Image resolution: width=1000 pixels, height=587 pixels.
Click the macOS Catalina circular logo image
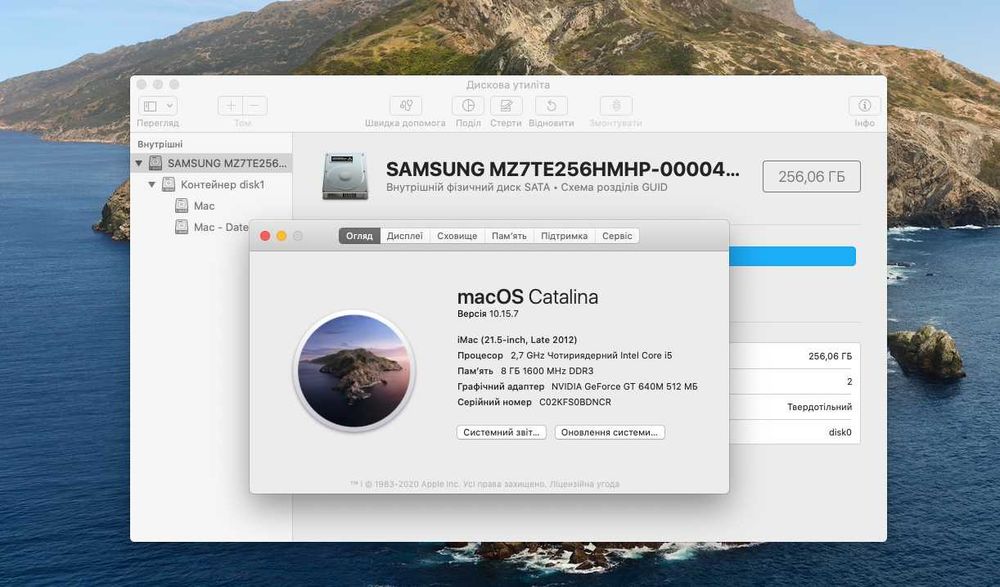(x=355, y=371)
